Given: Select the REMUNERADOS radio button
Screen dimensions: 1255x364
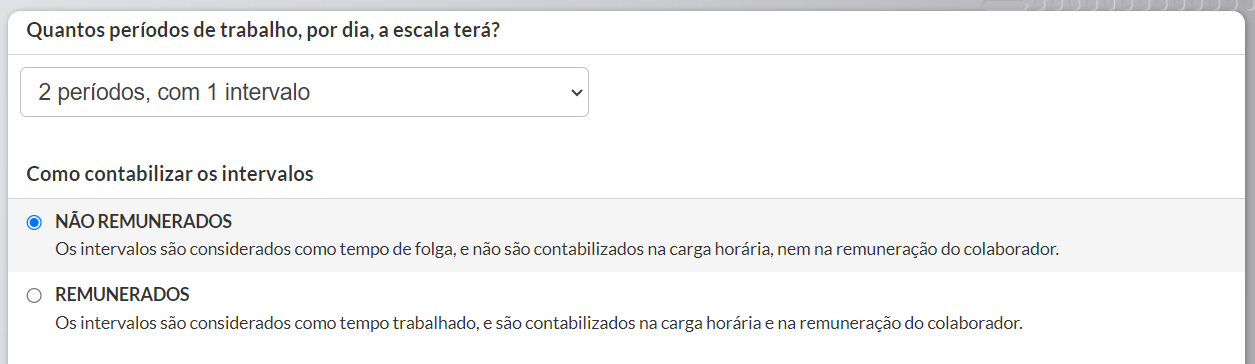Looking at the screenshot, I should (35, 295).
